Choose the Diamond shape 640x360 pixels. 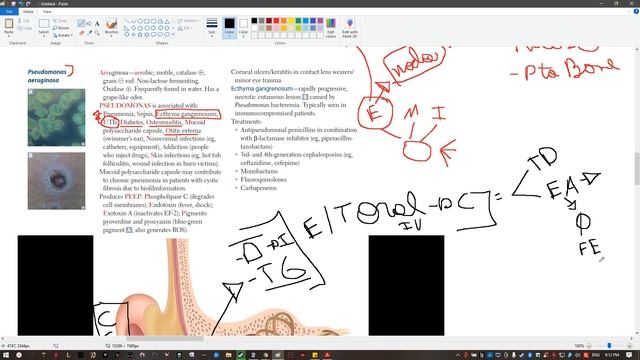(x=133, y=28)
